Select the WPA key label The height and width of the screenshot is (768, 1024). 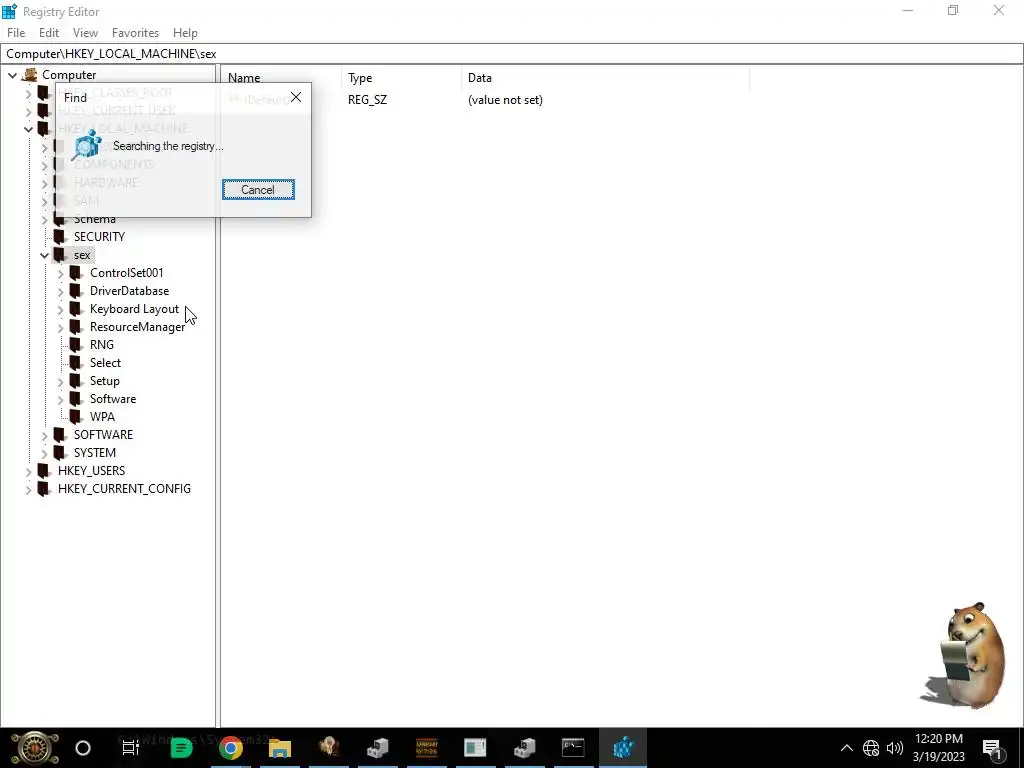[x=103, y=416]
